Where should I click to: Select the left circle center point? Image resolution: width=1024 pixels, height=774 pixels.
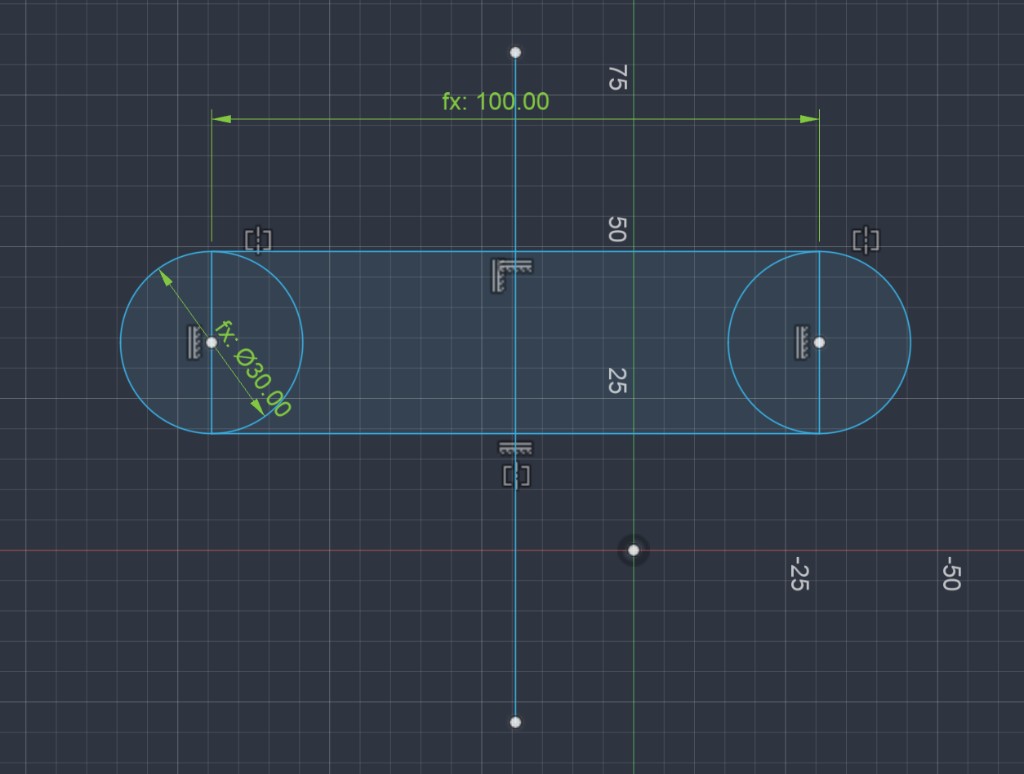(212, 342)
